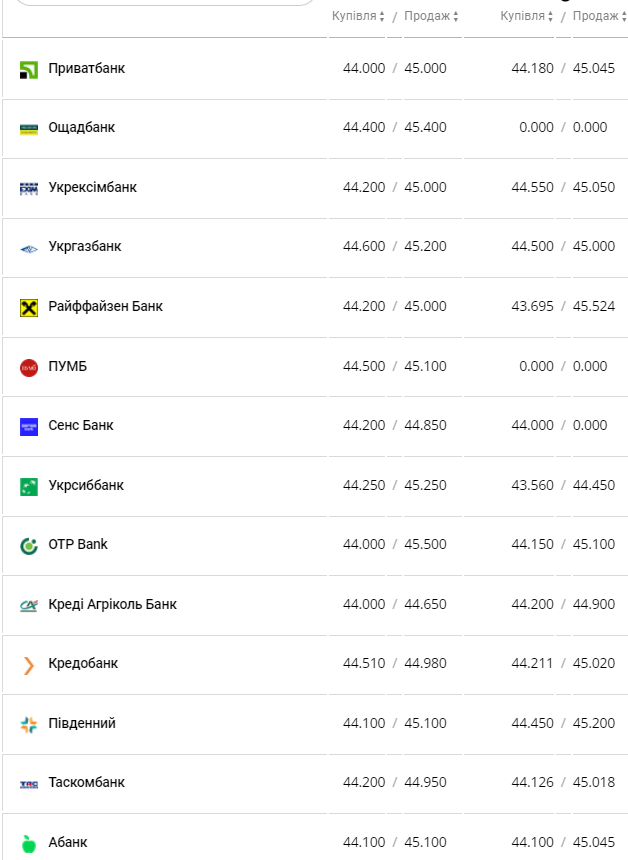This screenshot has width=628, height=860.
Task: Sort by first Продаж column
Action: click(431, 16)
